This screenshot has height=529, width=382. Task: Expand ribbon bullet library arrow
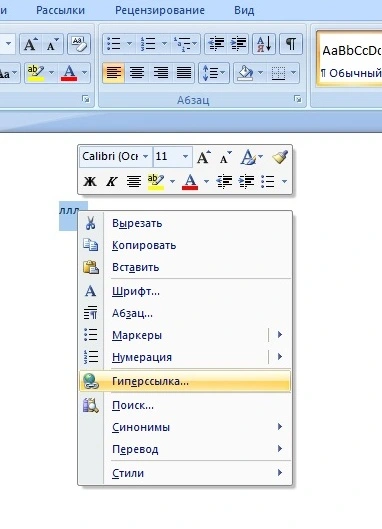130,44
